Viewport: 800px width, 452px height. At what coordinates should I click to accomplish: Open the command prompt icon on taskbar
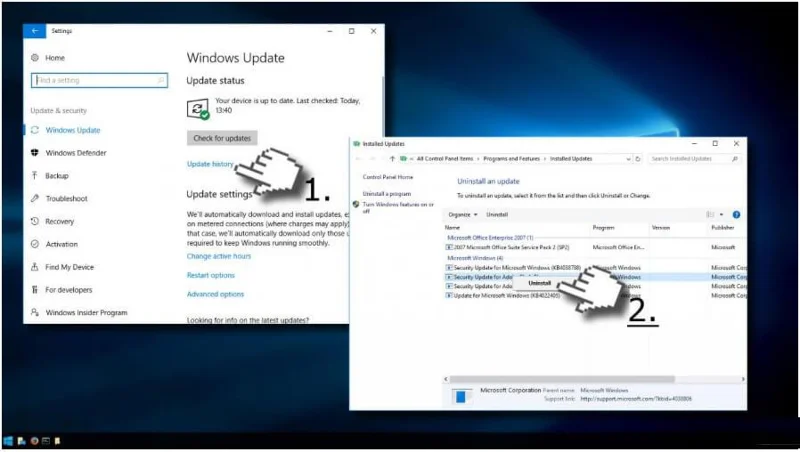tap(46, 441)
